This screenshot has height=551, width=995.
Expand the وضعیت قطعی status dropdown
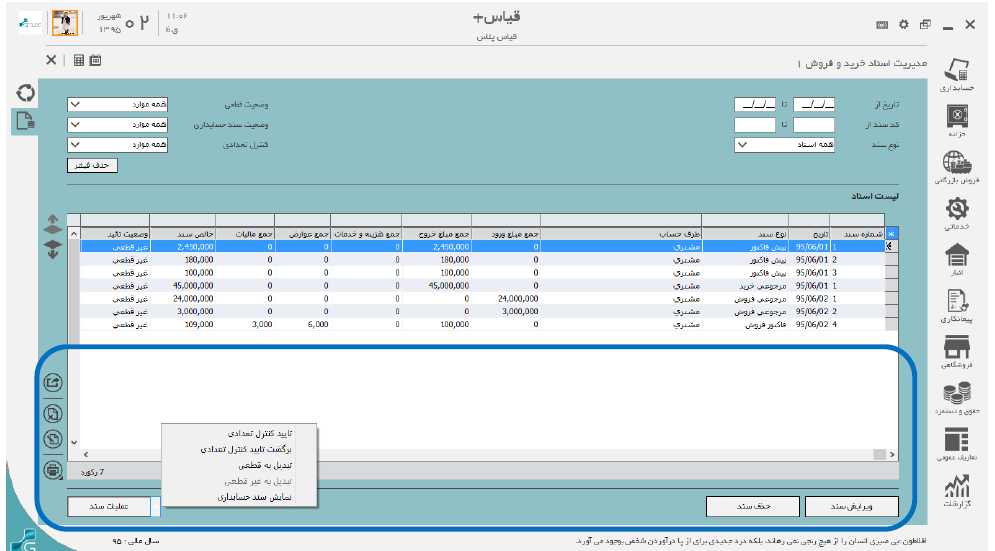(76, 104)
